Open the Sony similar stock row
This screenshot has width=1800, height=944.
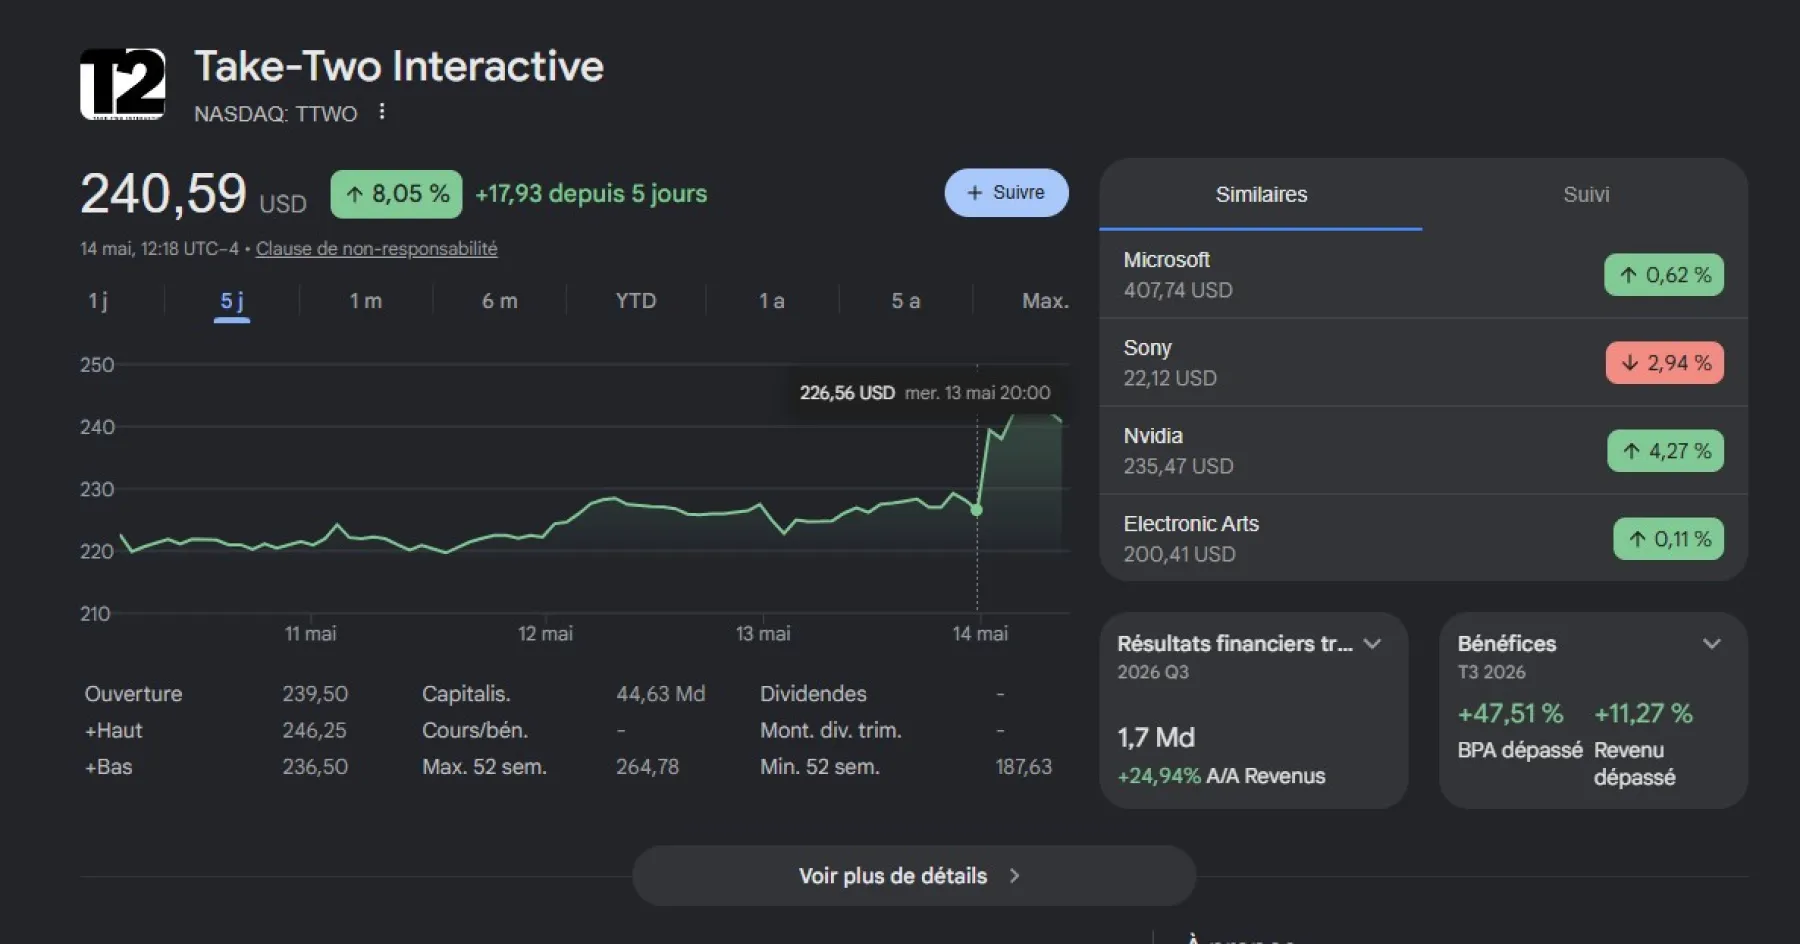click(1423, 363)
